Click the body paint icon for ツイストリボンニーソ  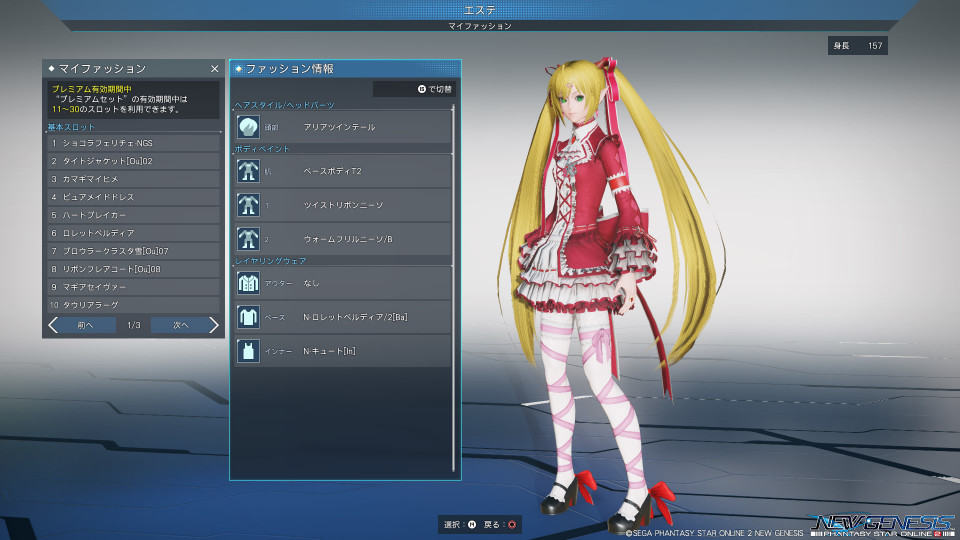(248, 205)
